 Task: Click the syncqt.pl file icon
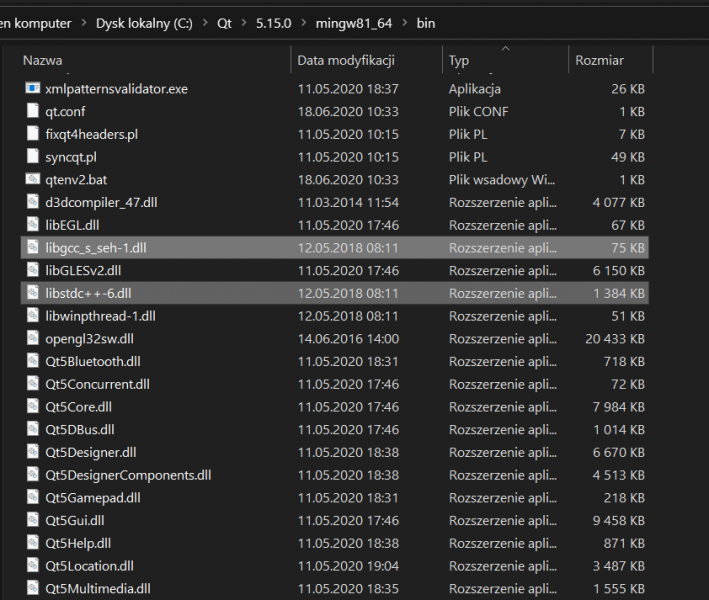(x=33, y=157)
